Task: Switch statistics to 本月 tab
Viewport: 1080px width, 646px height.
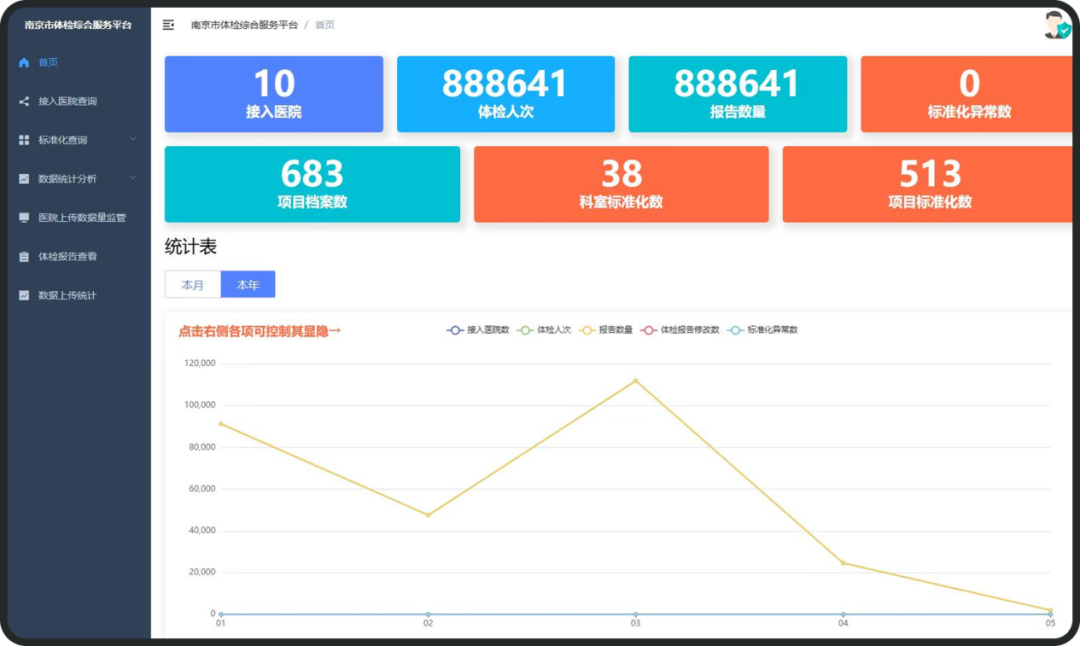Action: (193, 285)
